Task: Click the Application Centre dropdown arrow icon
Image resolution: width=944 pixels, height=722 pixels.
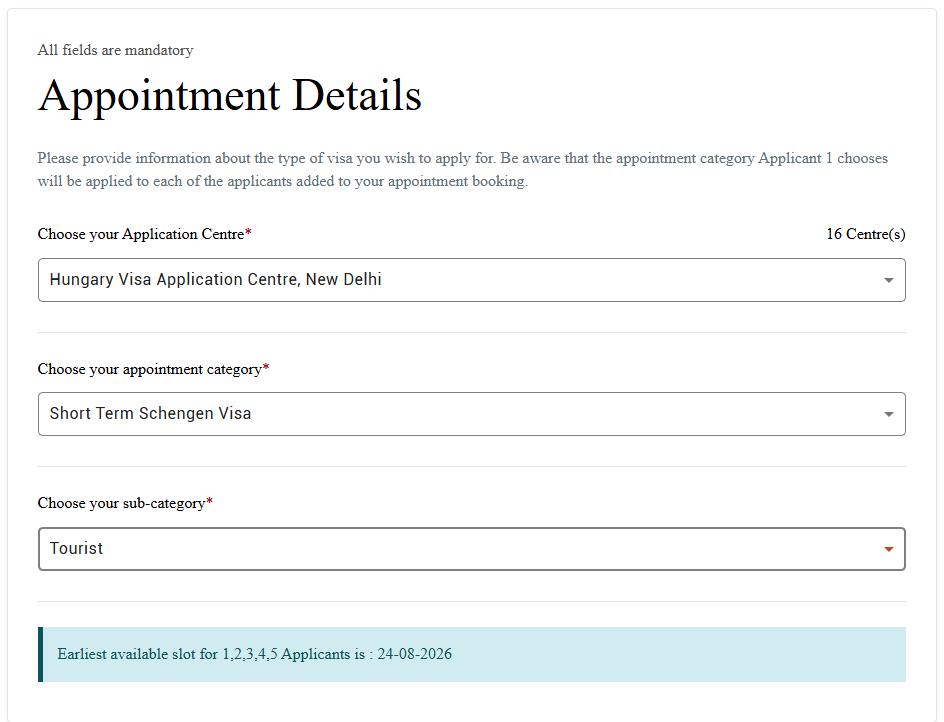Action: (888, 280)
